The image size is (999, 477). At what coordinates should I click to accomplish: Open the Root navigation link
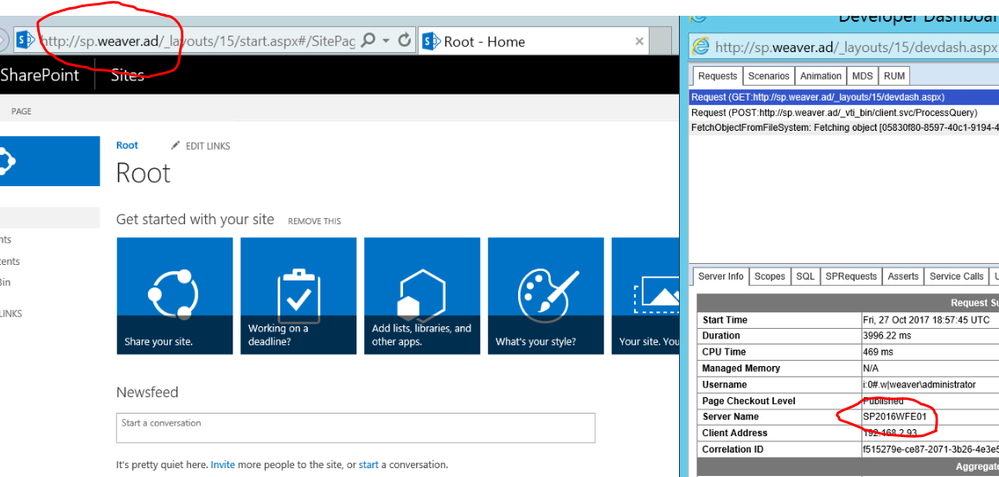(x=127, y=145)
